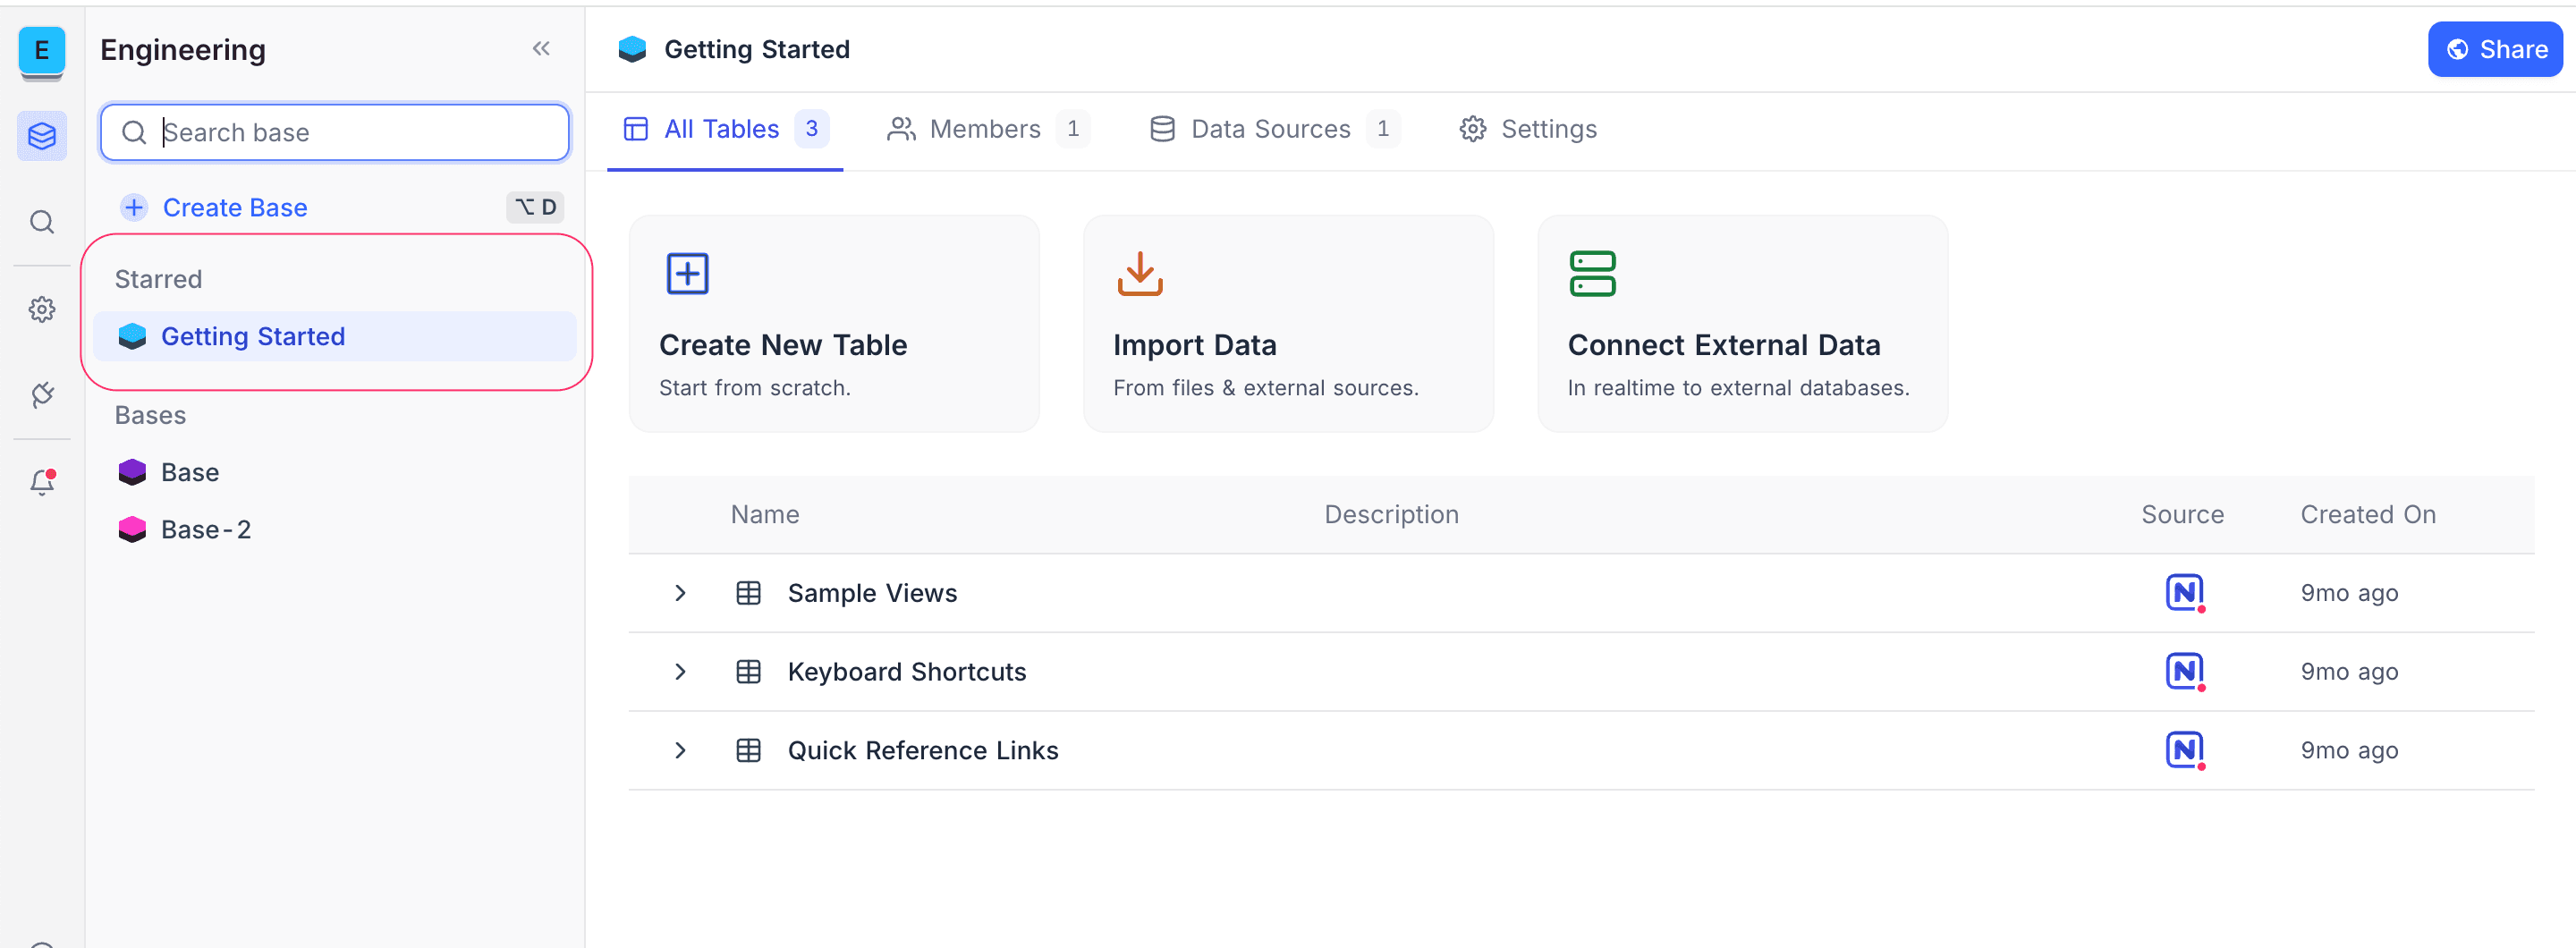2576x948 pixels.
Task: Collapse the sidebar with double chevron
Action: pyautogui.click(x=541, y=49)
